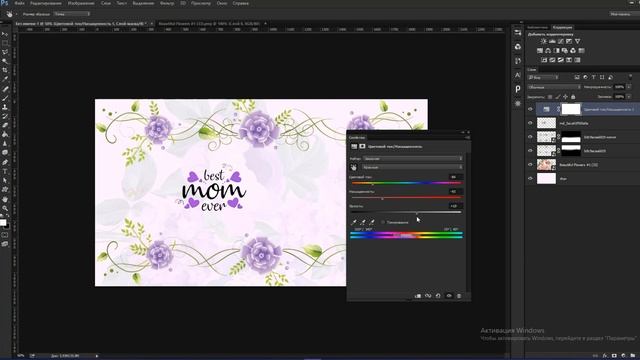This screenshot has height=360, width=640.
Task: Open the Окно menu
Action: (222, 3)
